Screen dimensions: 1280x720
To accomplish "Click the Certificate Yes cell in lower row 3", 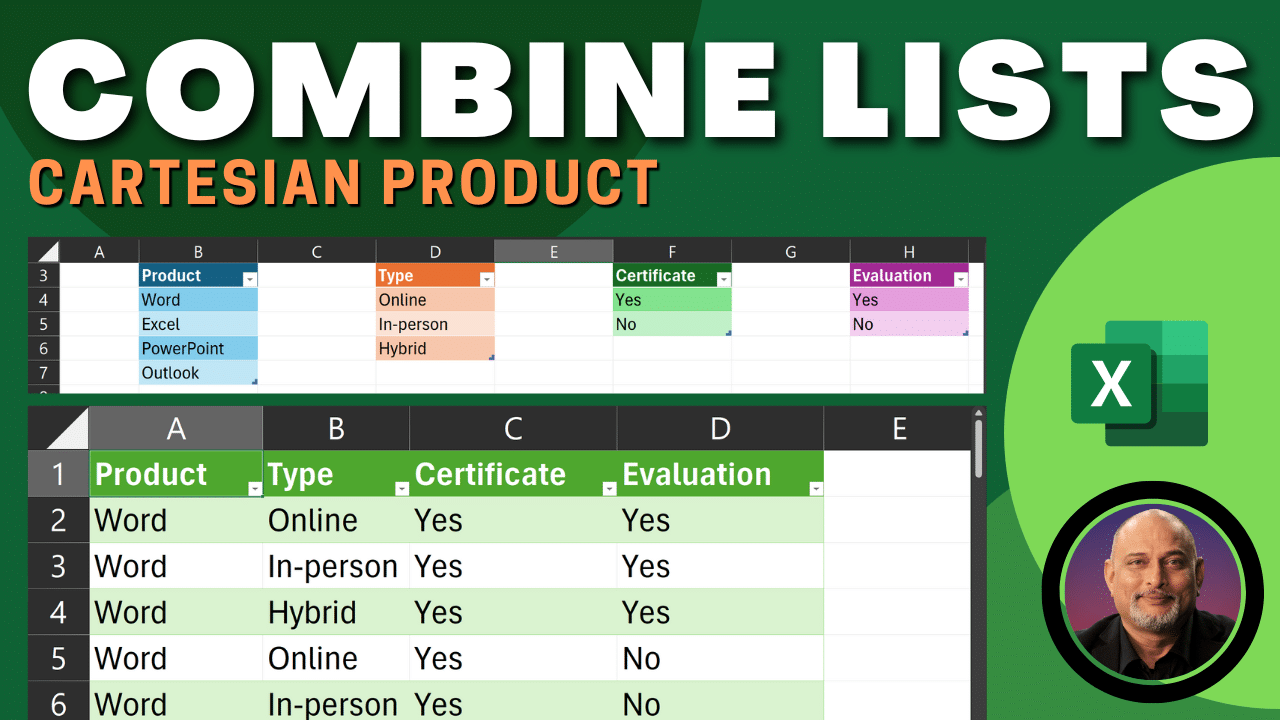I will pyautogui.click(x=513, y=566).
